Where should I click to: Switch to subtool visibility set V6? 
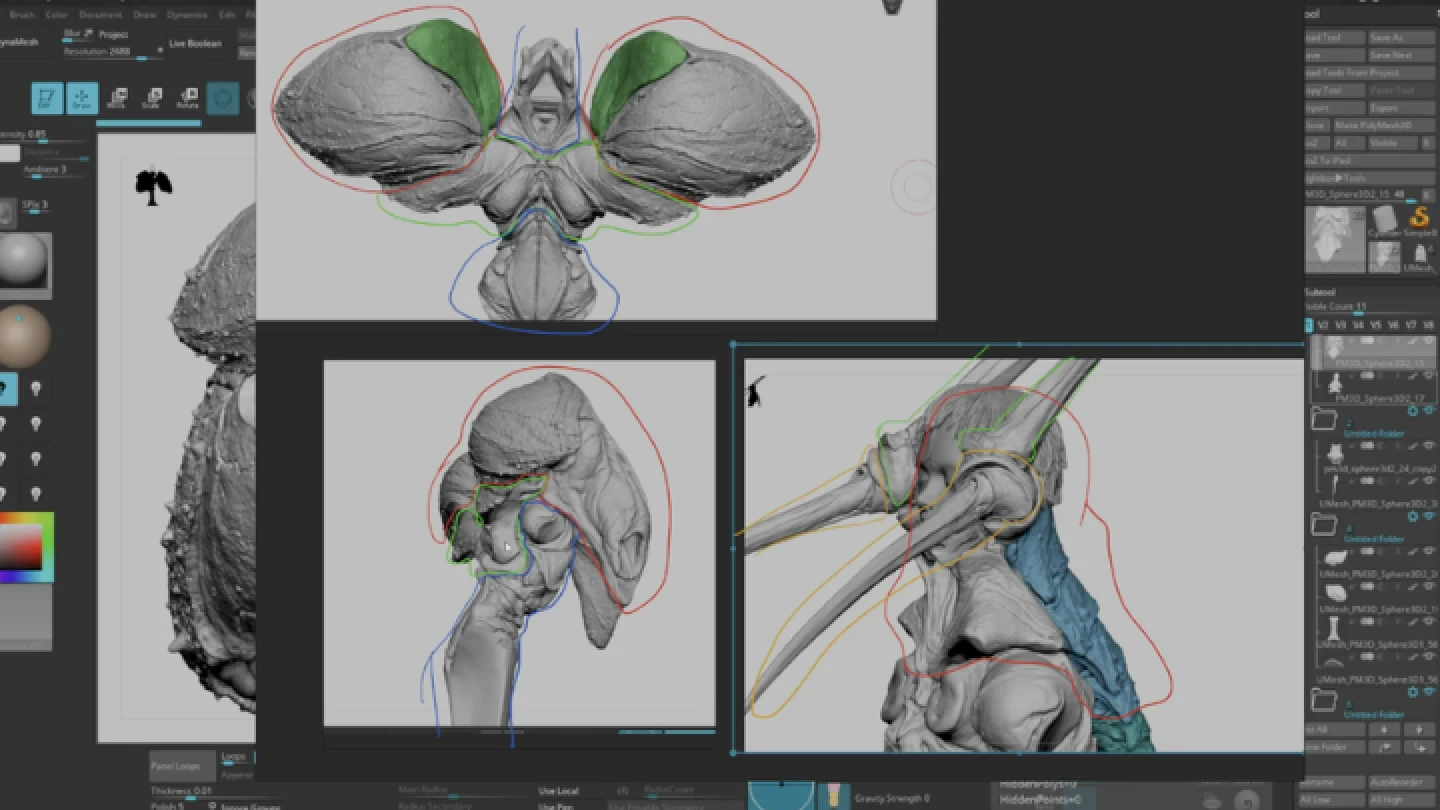point(1393,325)
